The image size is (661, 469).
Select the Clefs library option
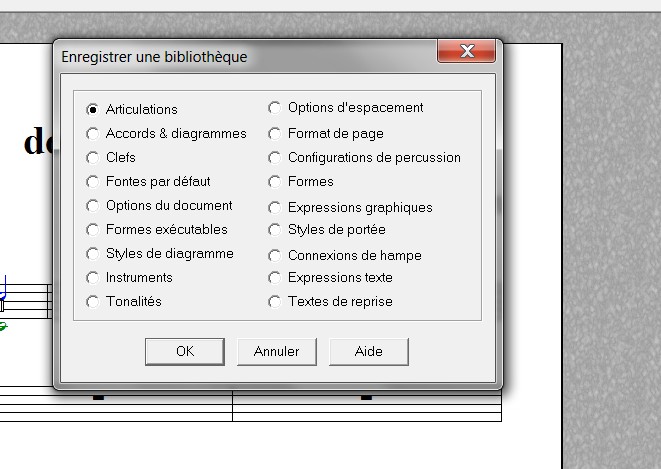point(93,157)
